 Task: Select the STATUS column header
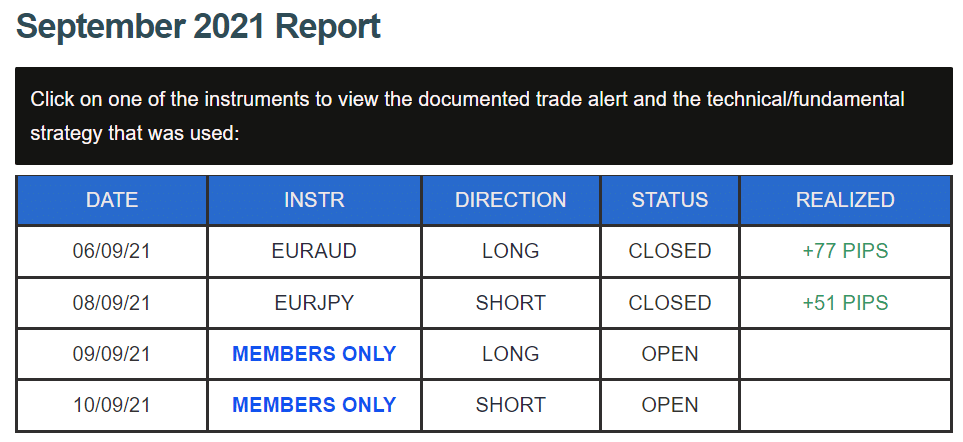pyautogui.click(x=669, y=200)
